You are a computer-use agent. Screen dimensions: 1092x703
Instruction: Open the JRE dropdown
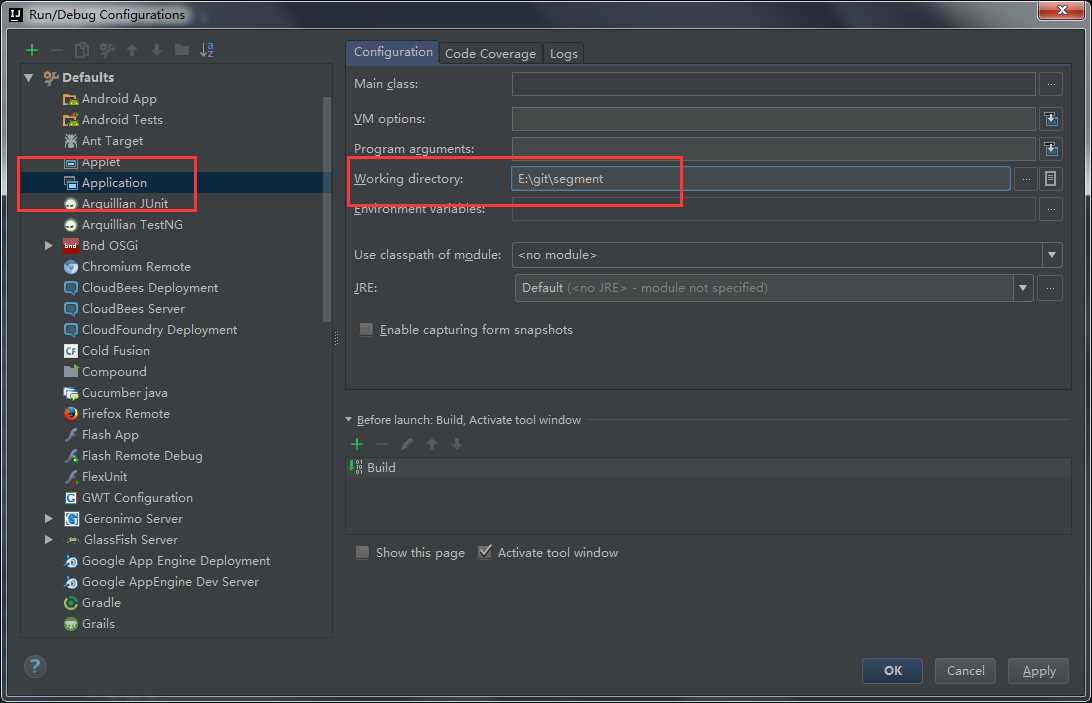1022,288
